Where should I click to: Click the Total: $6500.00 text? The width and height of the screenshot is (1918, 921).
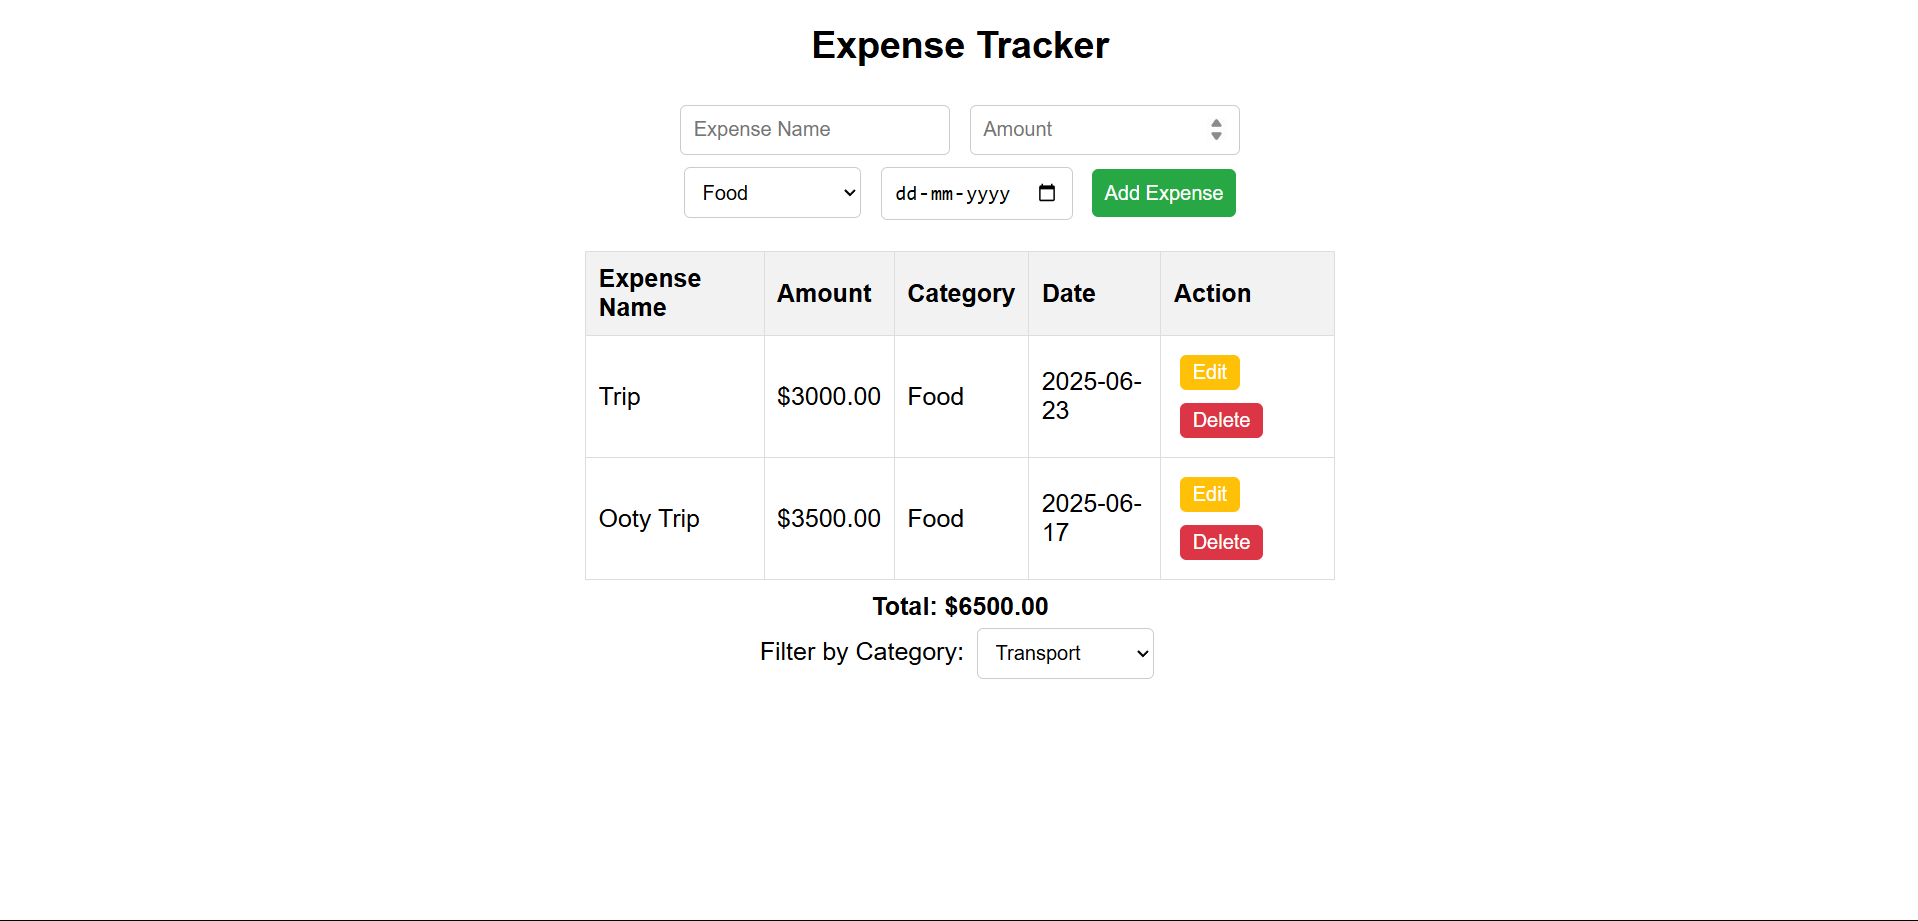[960, 606]
